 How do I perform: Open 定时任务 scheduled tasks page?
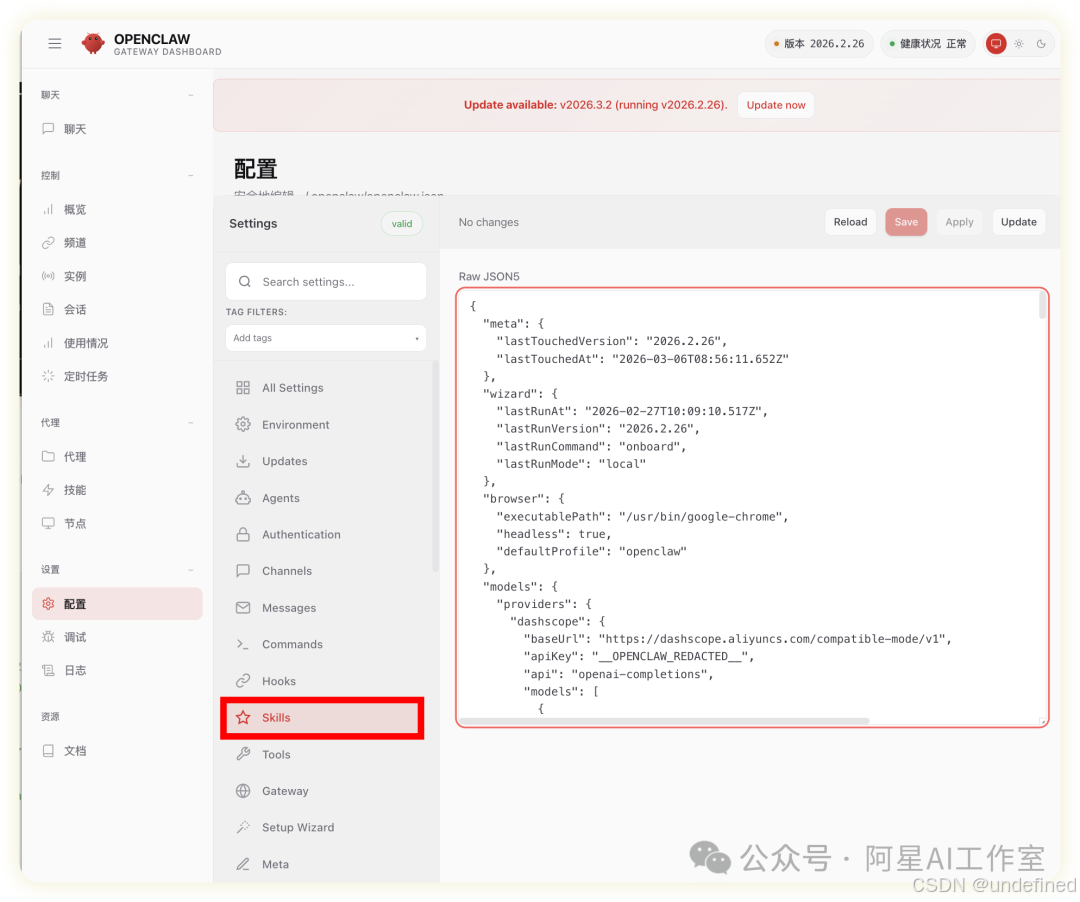[x=117, y=376]
